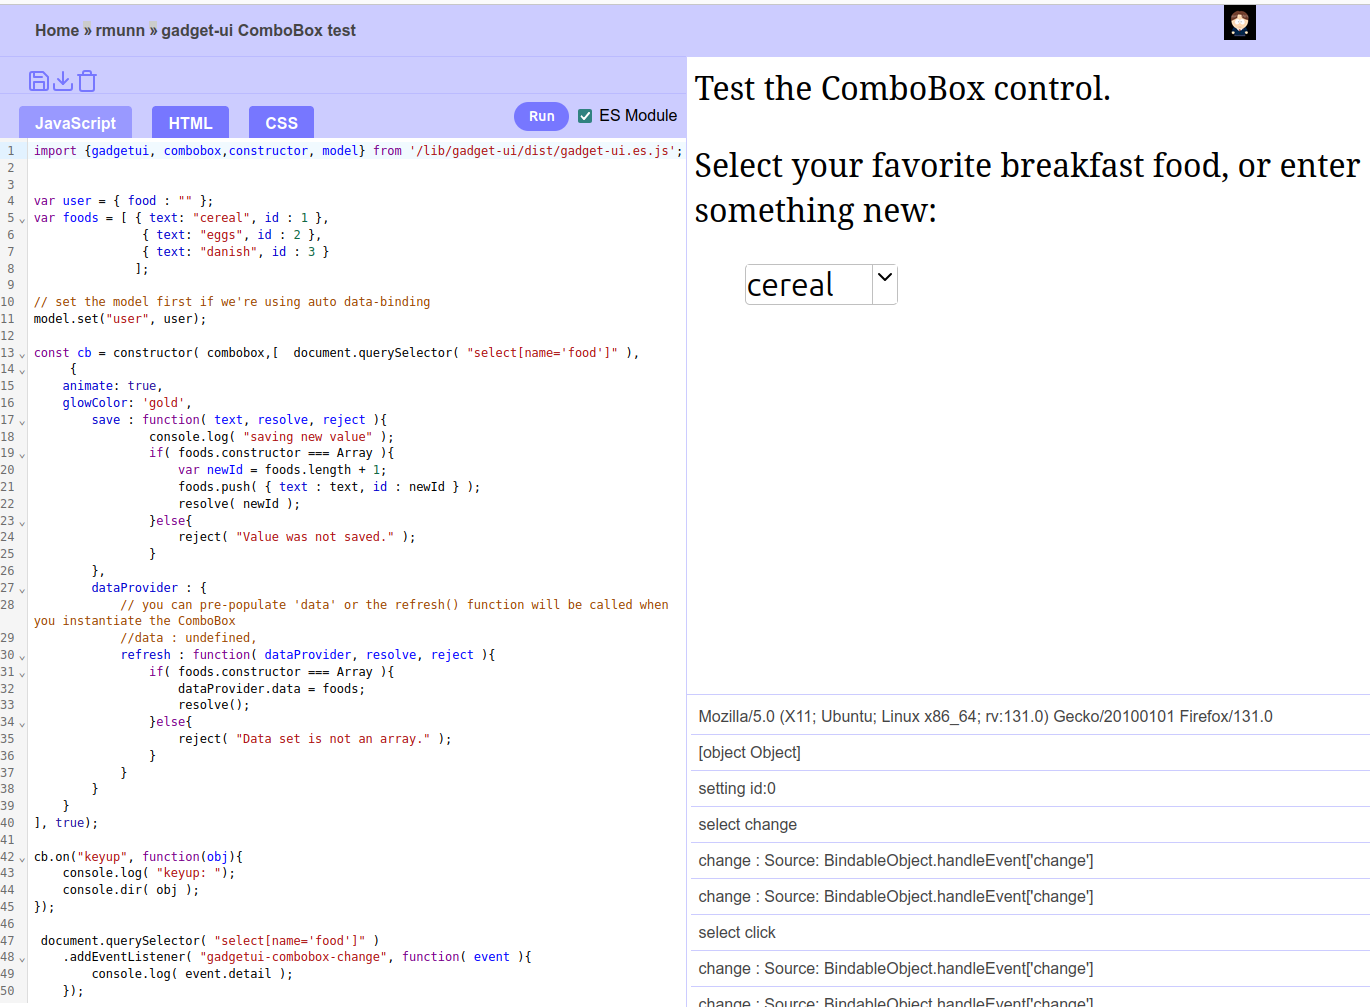This screenshot has width=1370, height=1007.
Task: Click the model.set("user", user); code line
Action: pyautogui.click(x=120, y=318)
